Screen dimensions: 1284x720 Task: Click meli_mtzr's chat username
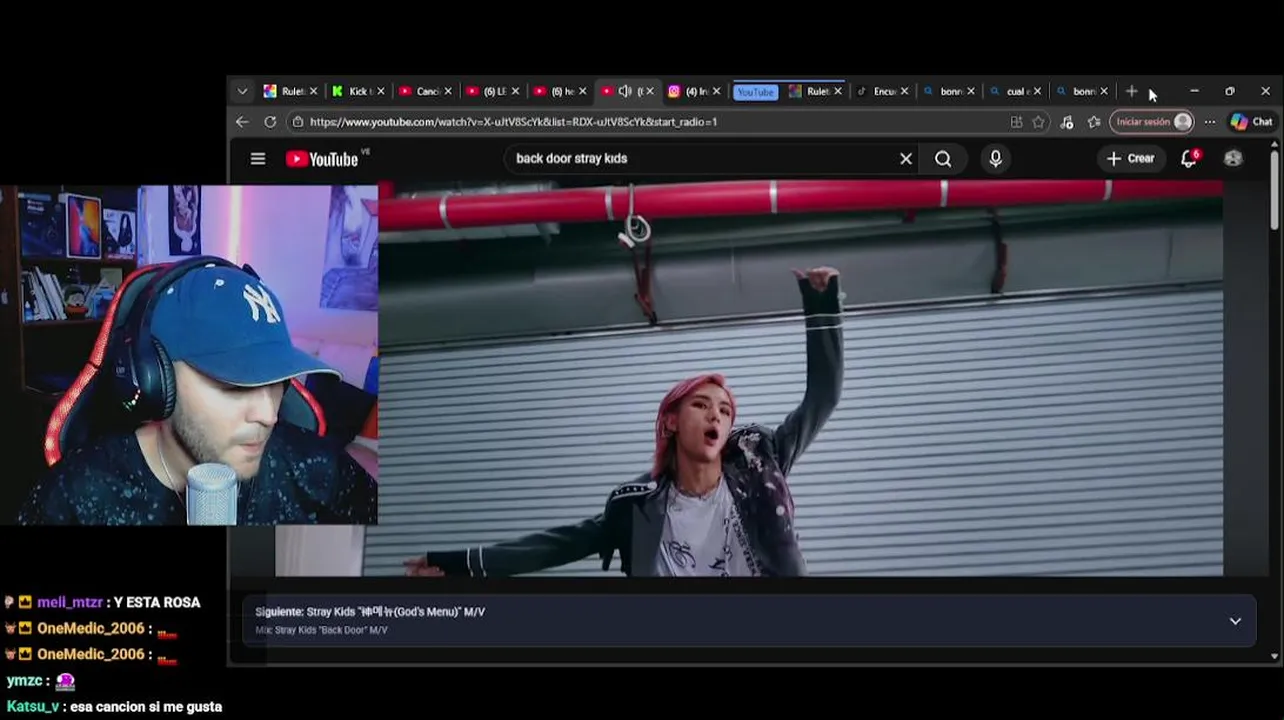coord(69,602)
